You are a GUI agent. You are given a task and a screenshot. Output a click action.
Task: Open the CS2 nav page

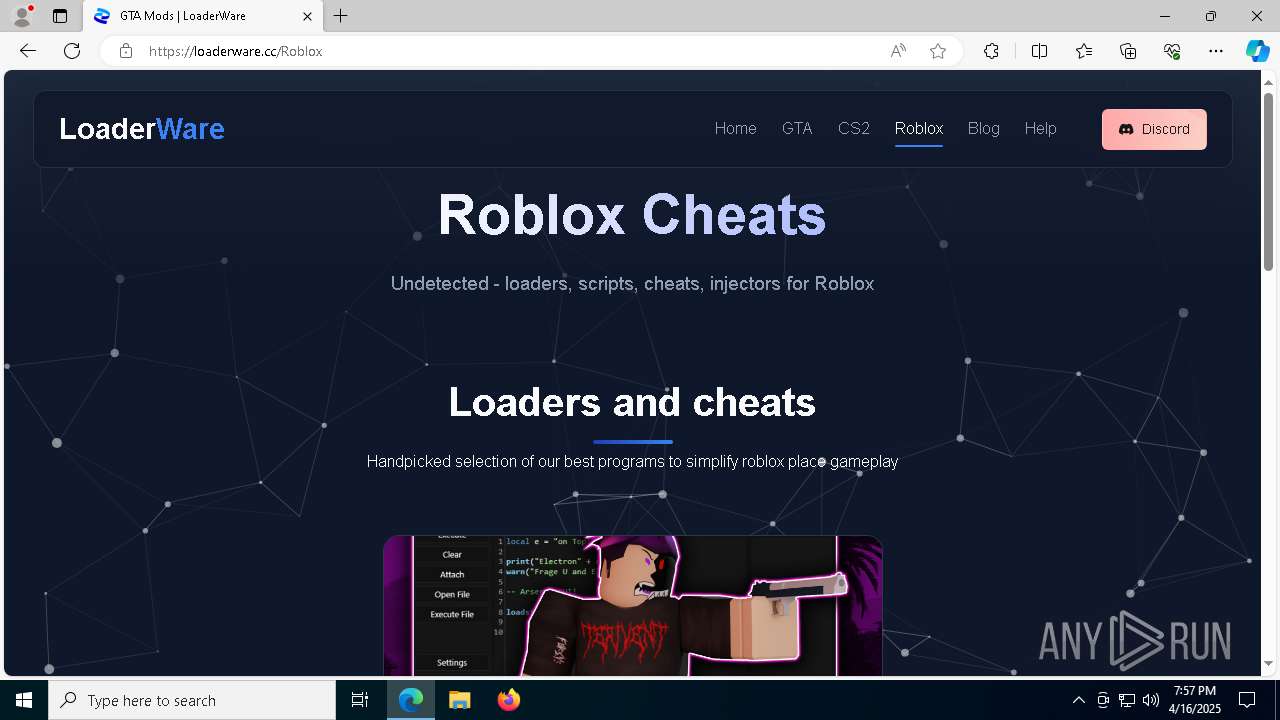pyautogui.click(x=854, y=128)
